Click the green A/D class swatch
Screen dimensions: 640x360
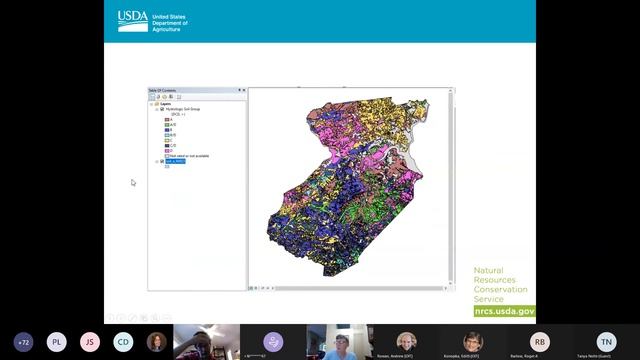click(167, 125)
